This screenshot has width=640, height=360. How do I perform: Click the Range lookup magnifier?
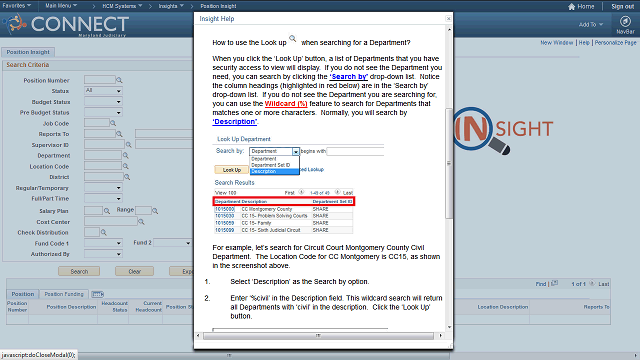(155, 211)
